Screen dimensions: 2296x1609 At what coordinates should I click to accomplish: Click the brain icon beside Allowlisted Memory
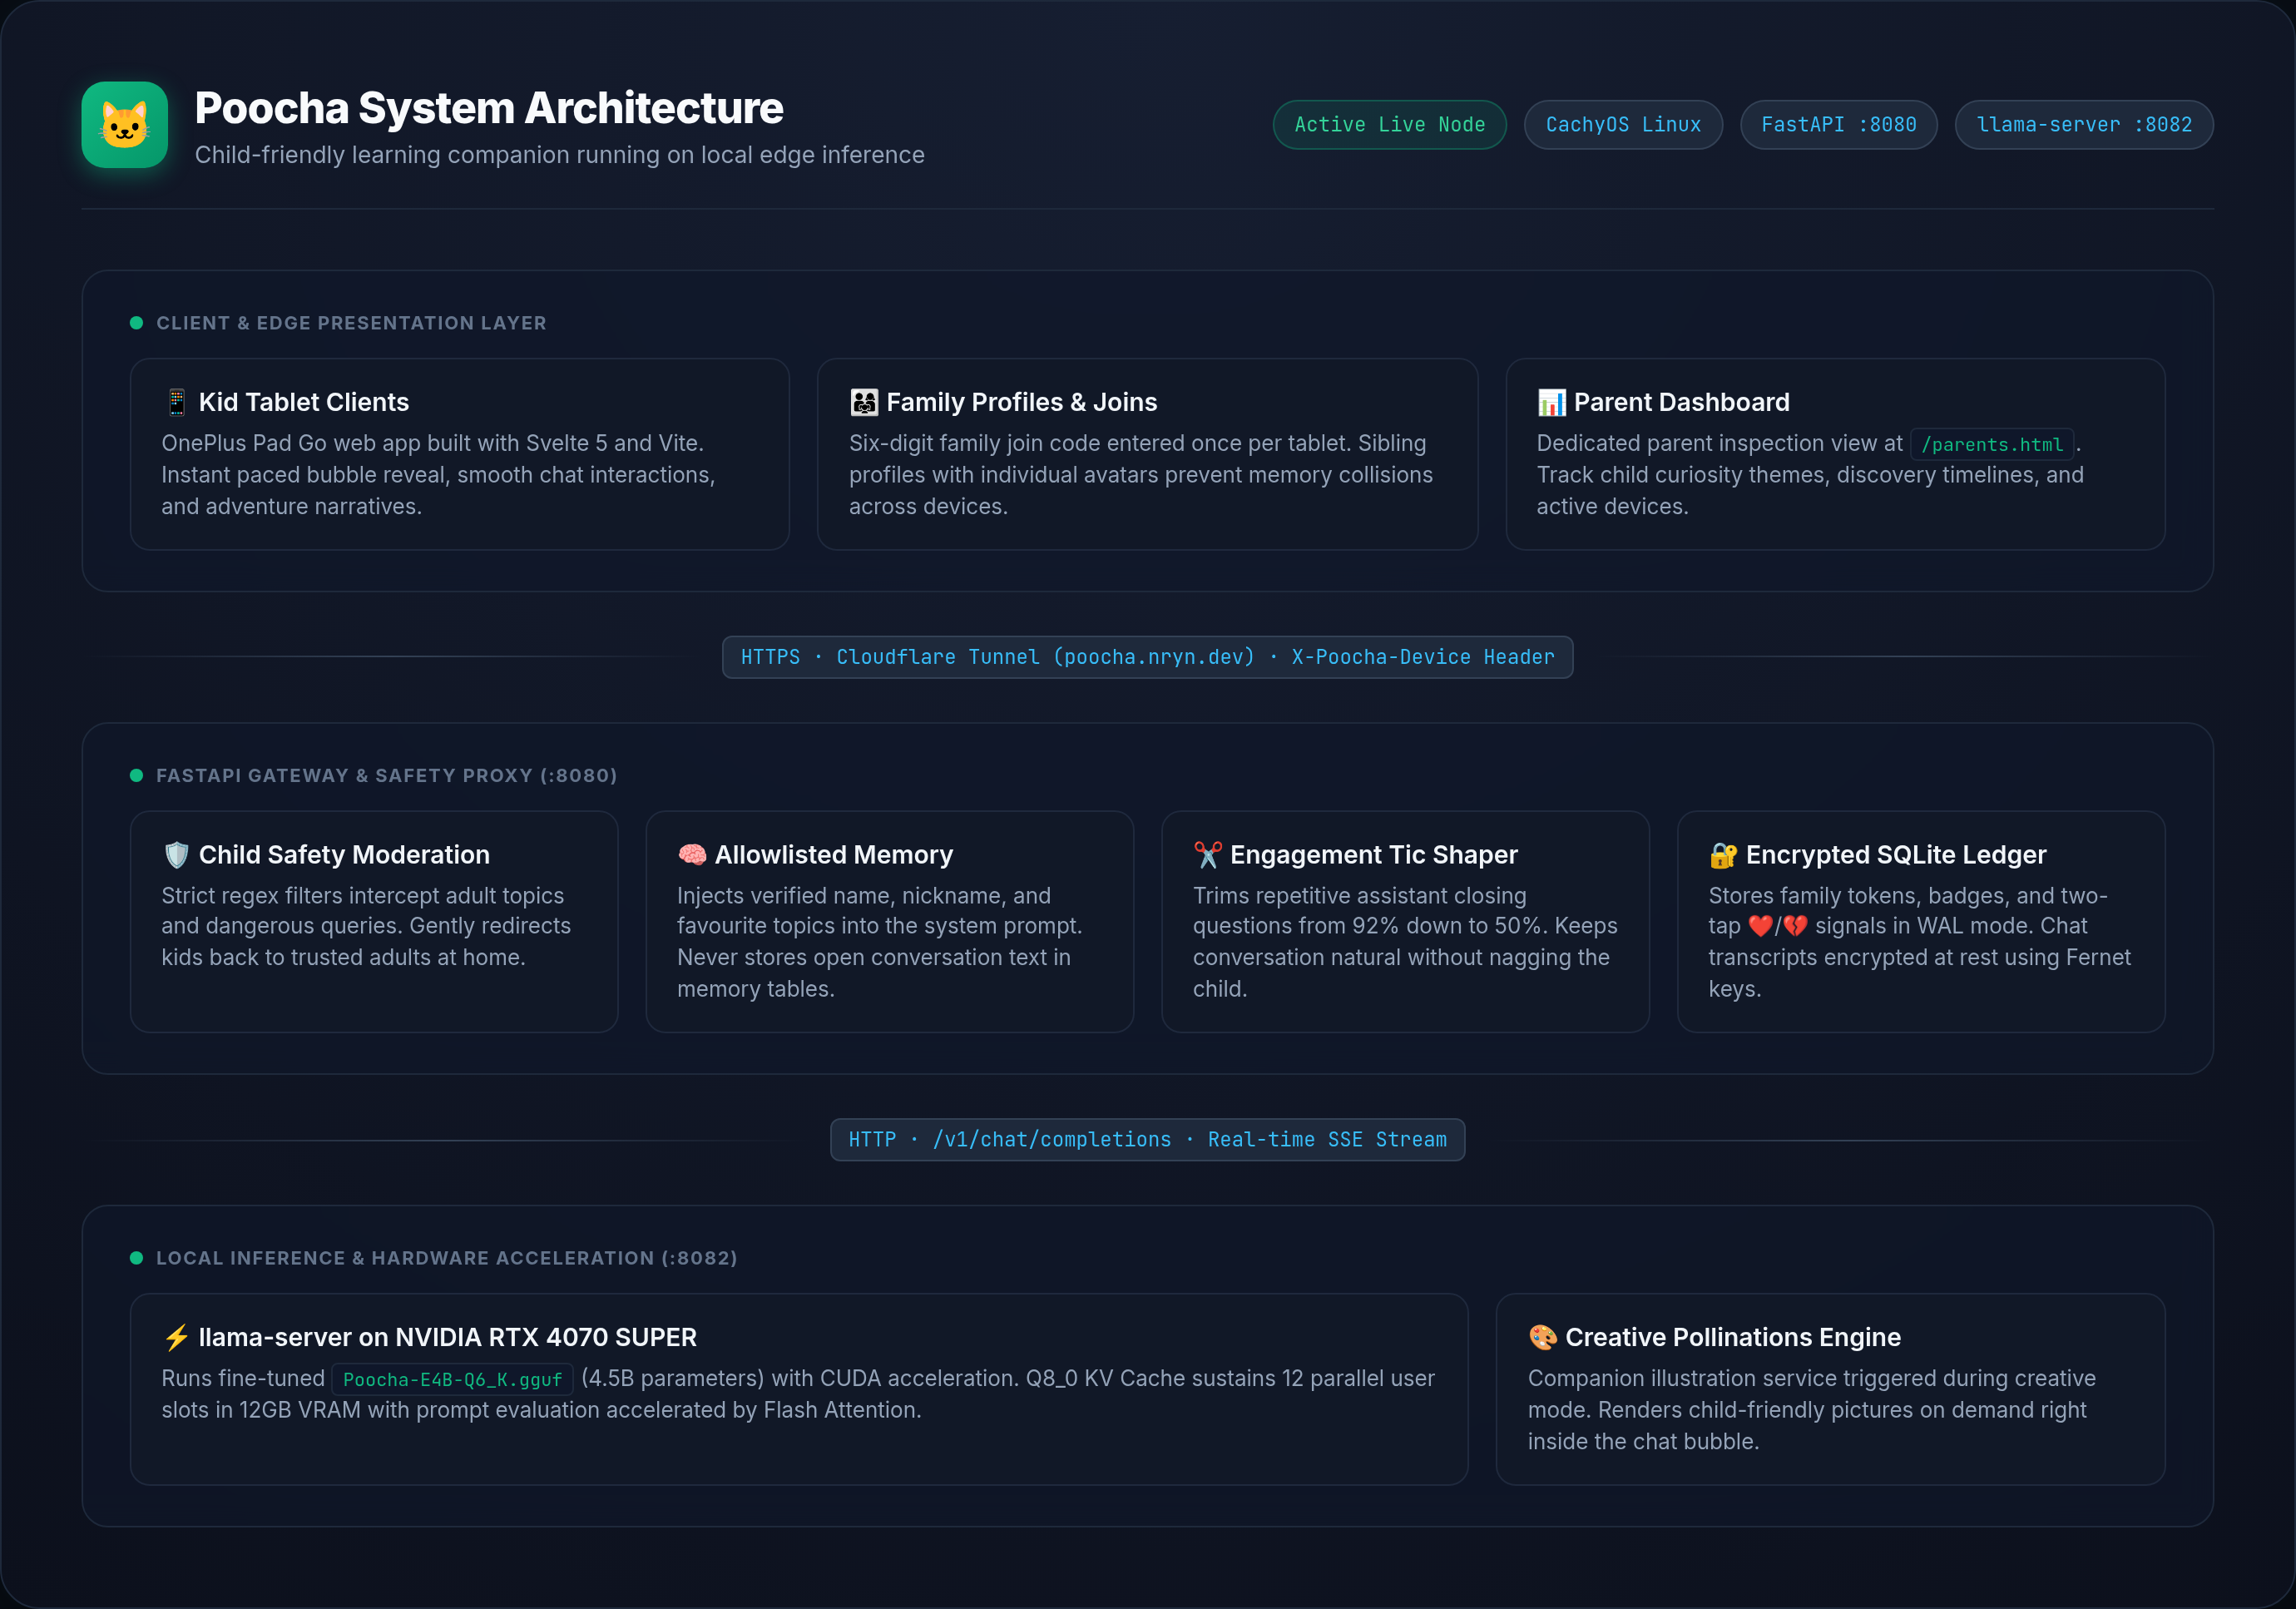[692, 855]
